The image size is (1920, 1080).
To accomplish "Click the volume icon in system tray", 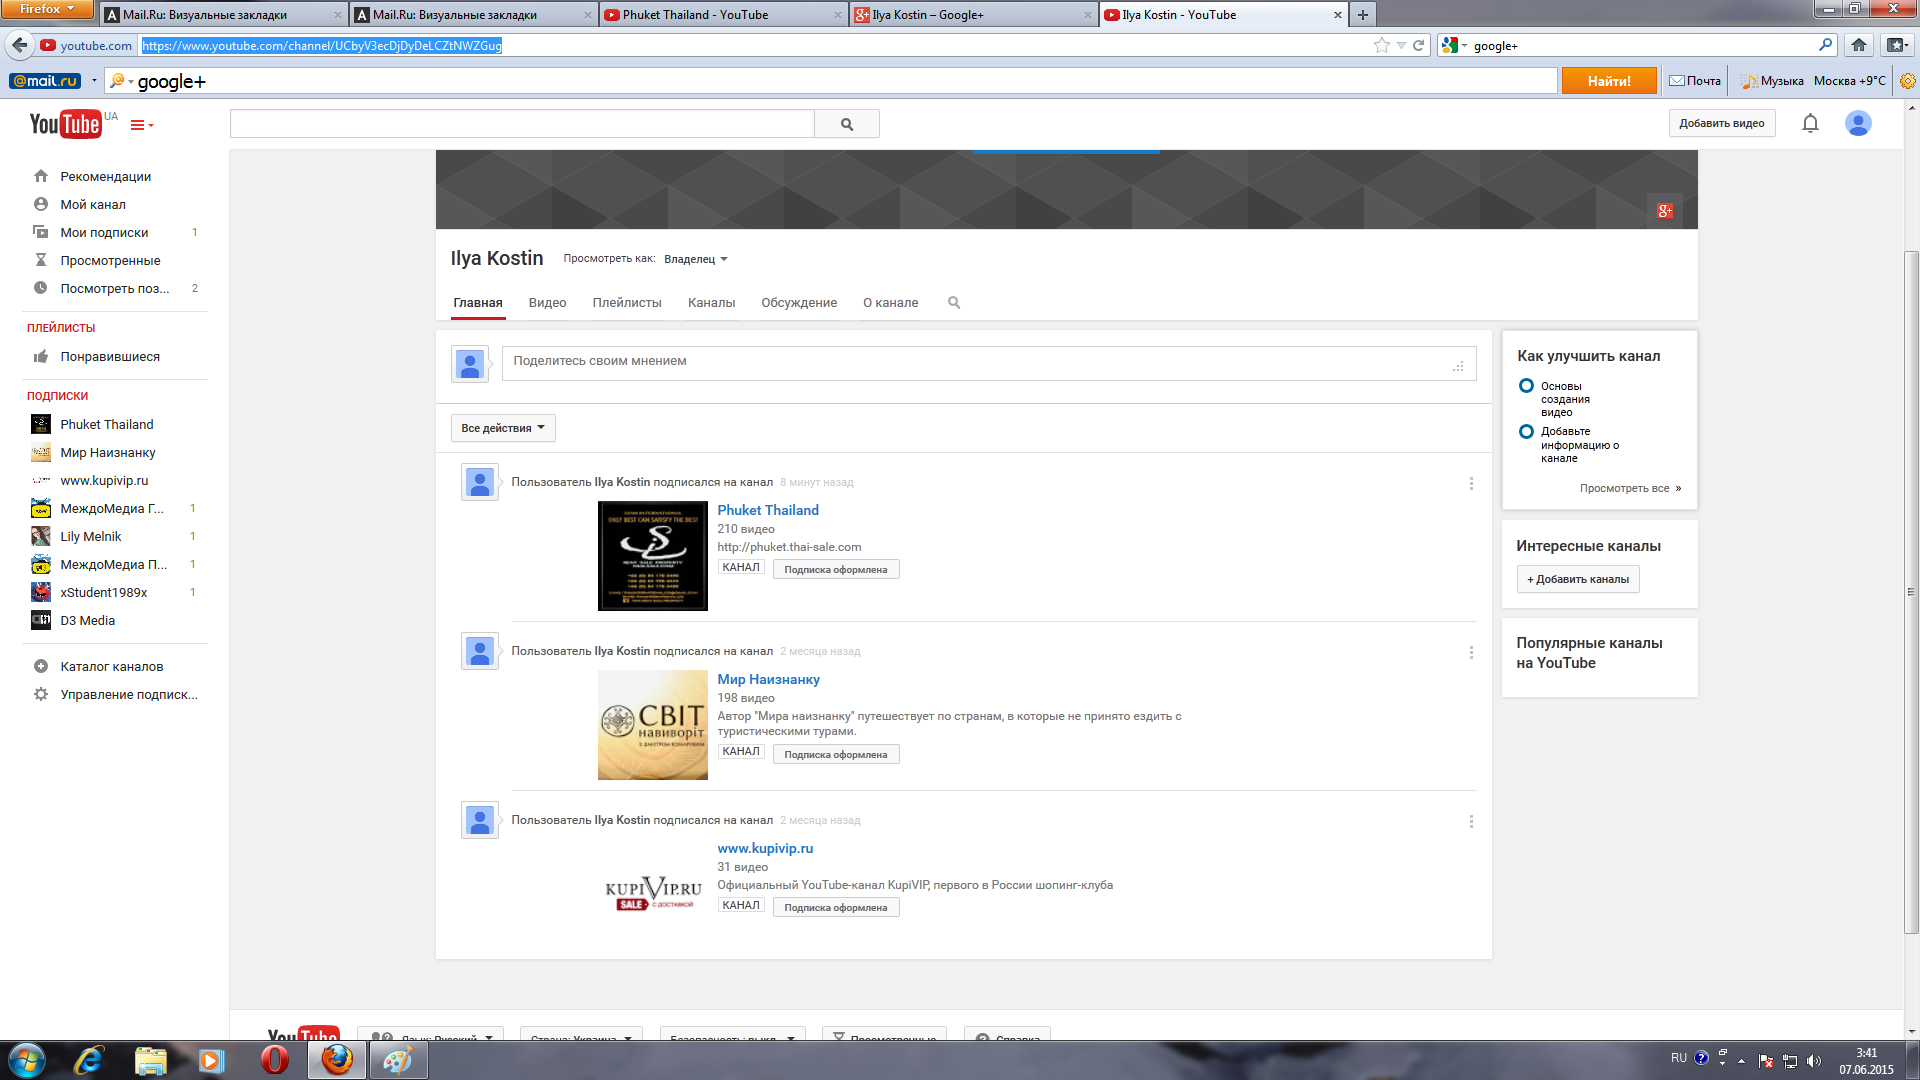I will coord(1814,1061).
